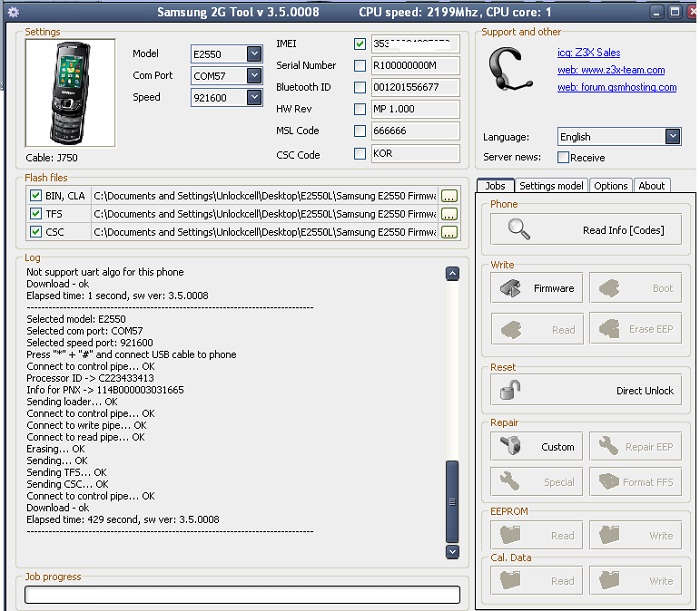This screenshot has height=611, width=700.
Task: Click the Special wrench icon
Action: (x=509, y=482)
